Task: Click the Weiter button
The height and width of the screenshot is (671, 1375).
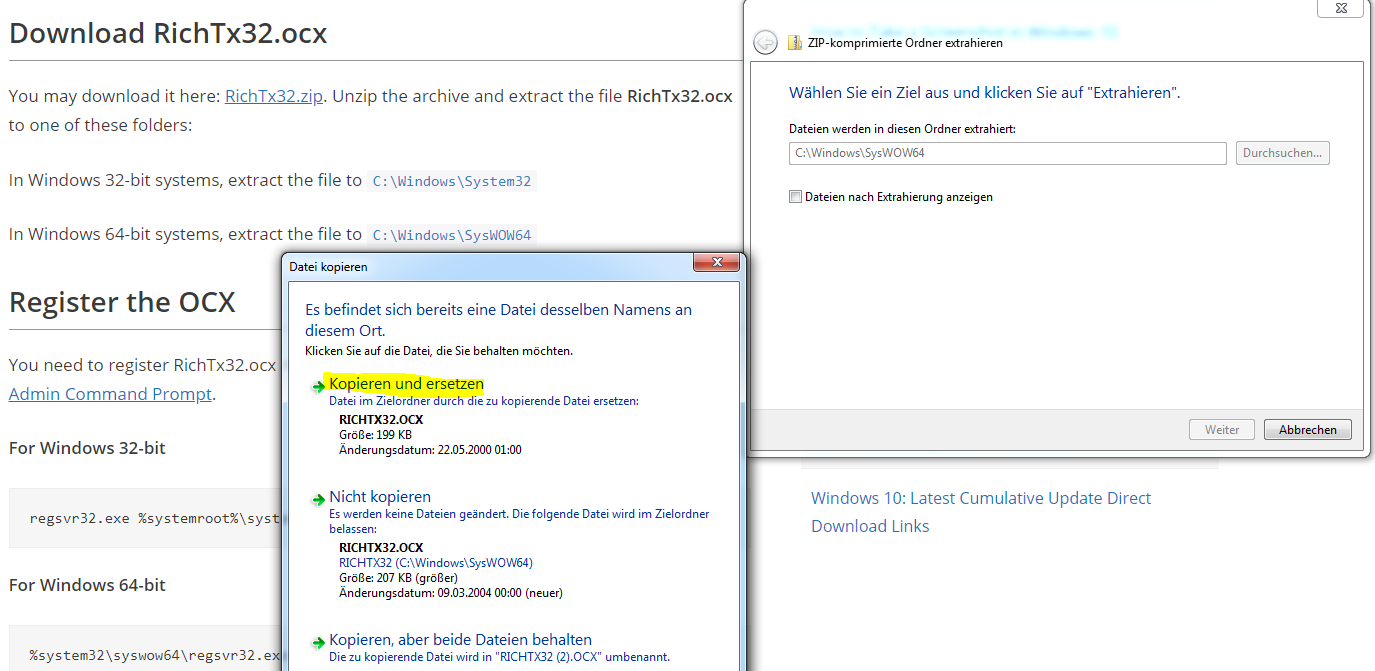Action: tap(1222, 429)
